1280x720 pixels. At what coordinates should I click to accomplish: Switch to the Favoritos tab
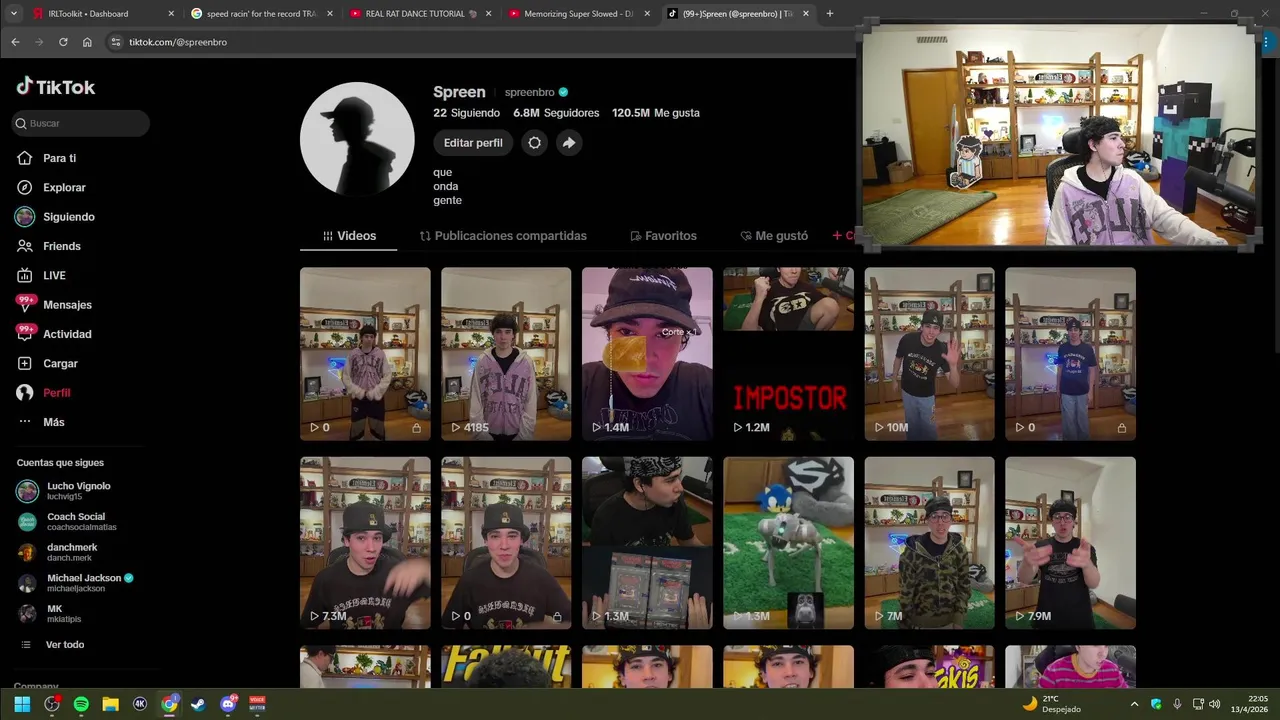pyautogui.click(x=663, y=236)
